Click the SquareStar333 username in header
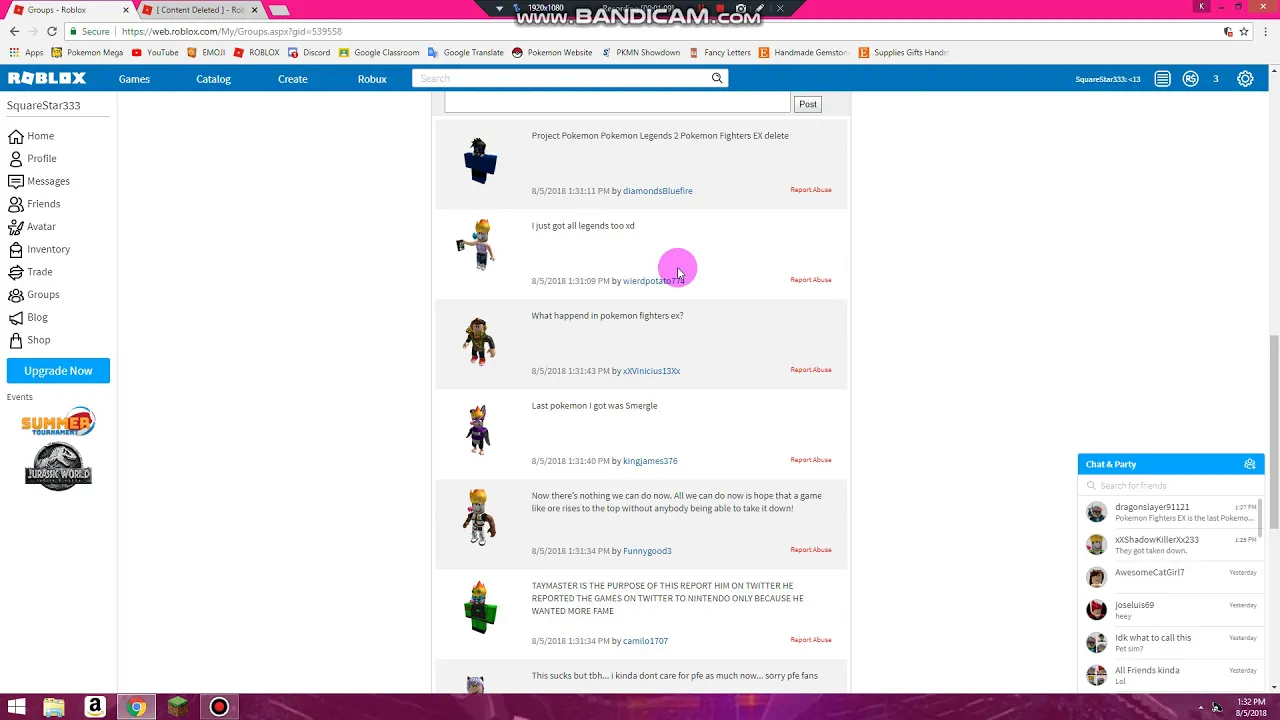 tap(1107, 79)
